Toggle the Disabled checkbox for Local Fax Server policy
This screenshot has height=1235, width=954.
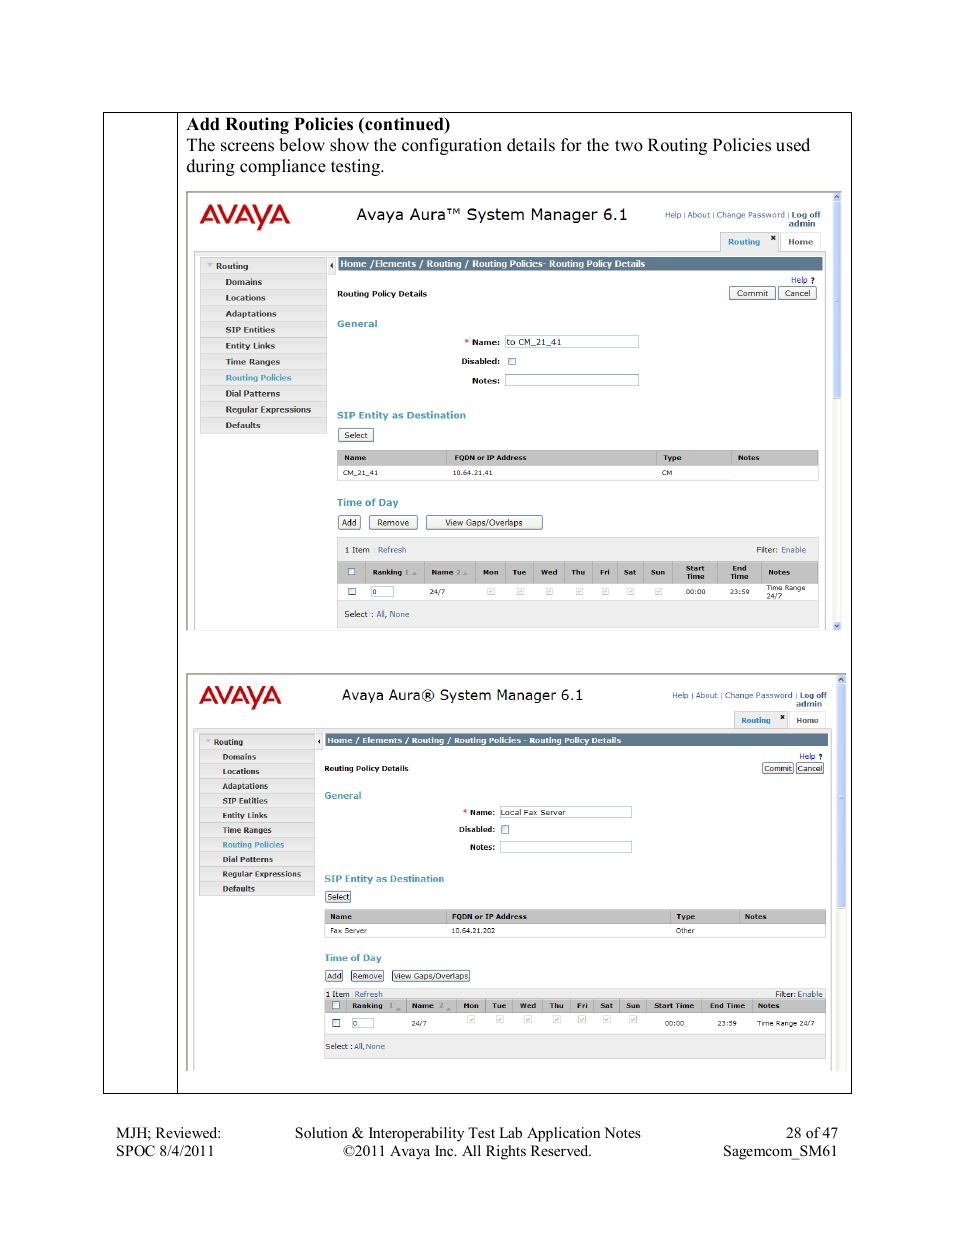pos(505,829)
